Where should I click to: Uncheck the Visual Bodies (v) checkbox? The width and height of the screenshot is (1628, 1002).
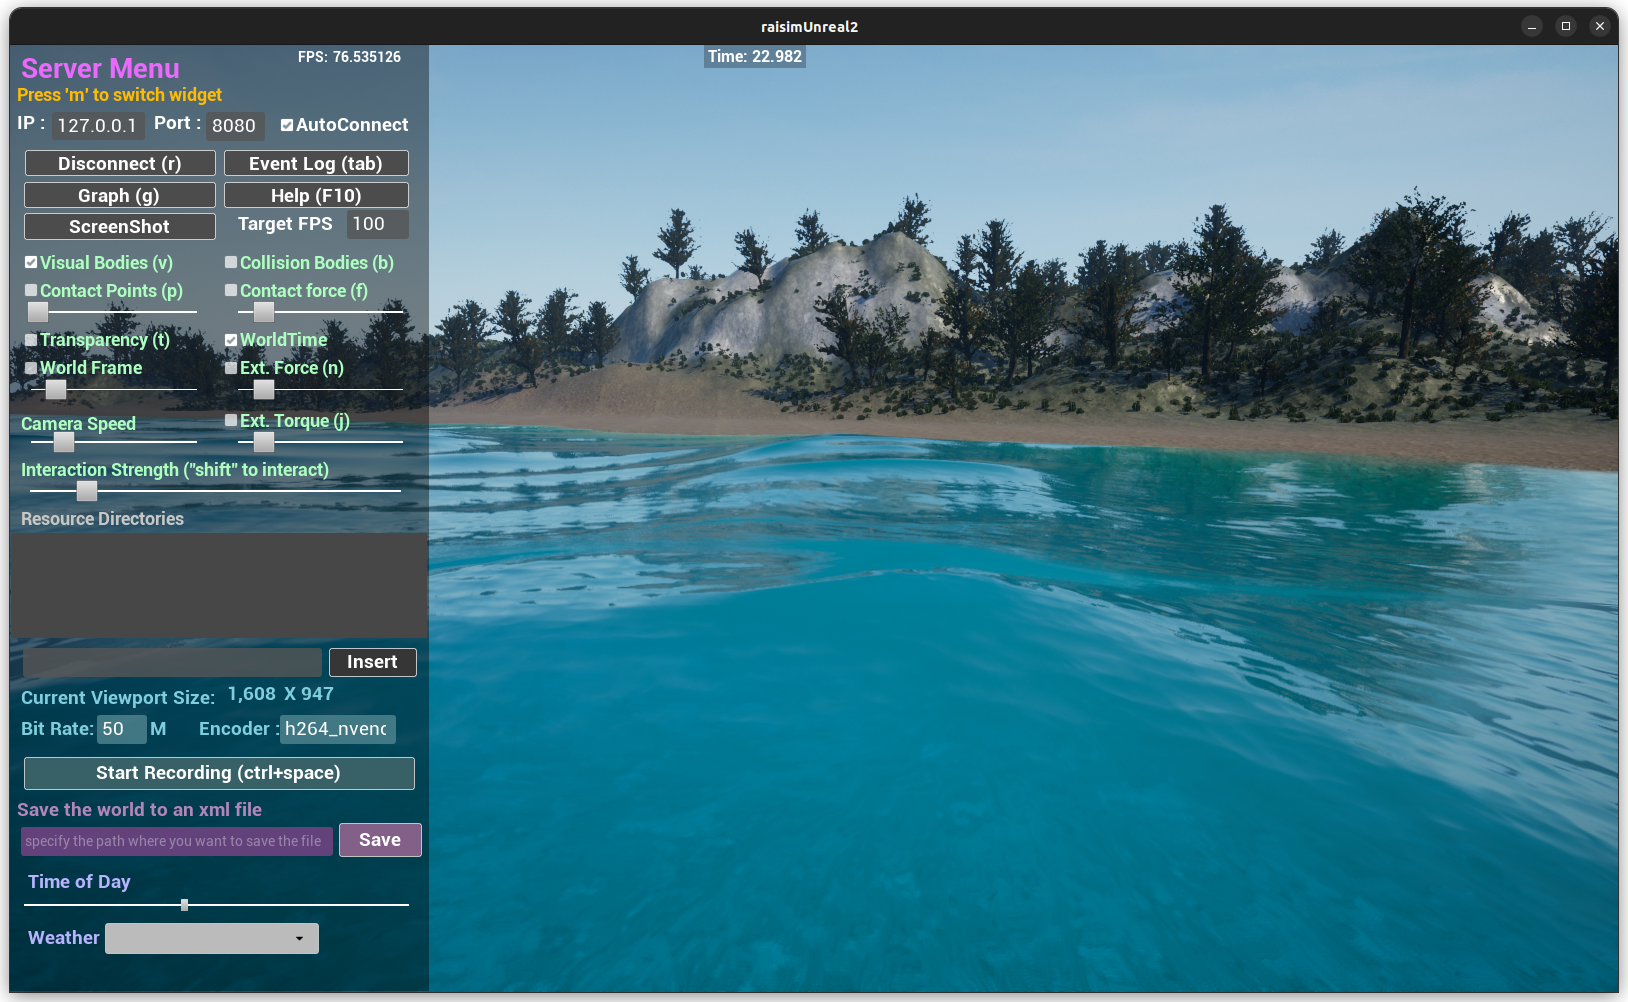[31, 263]
